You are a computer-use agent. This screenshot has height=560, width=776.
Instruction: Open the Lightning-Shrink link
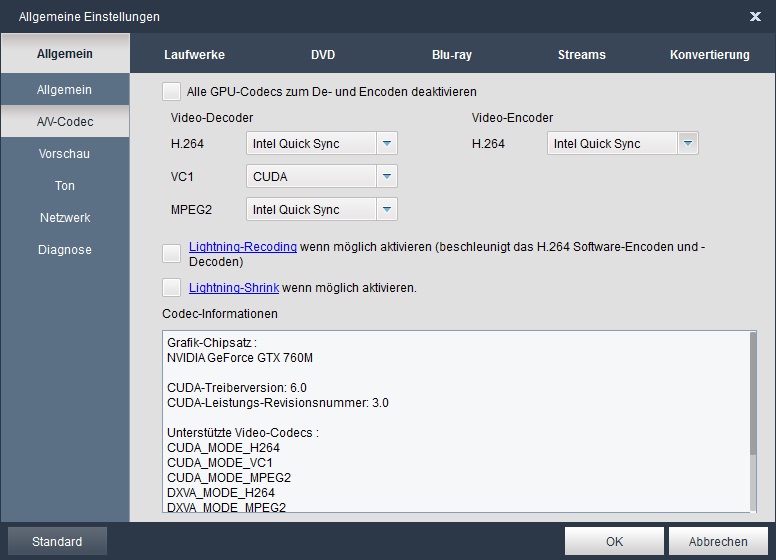(234, 287)
